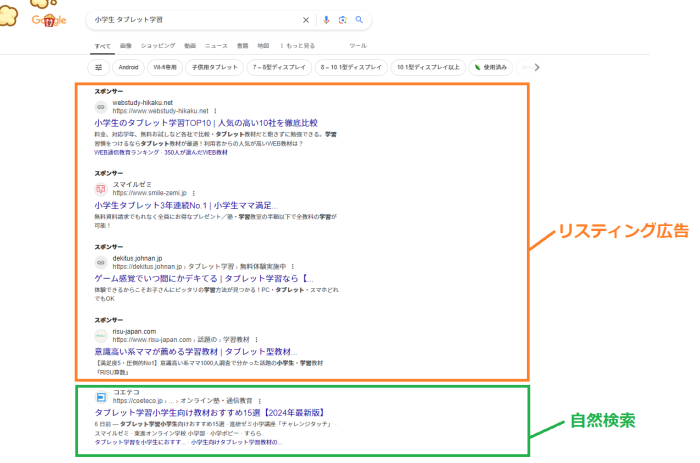The image size is (700, 463).
Task: Open three-dot menu for coeteco.jp result
Action: 259,401
